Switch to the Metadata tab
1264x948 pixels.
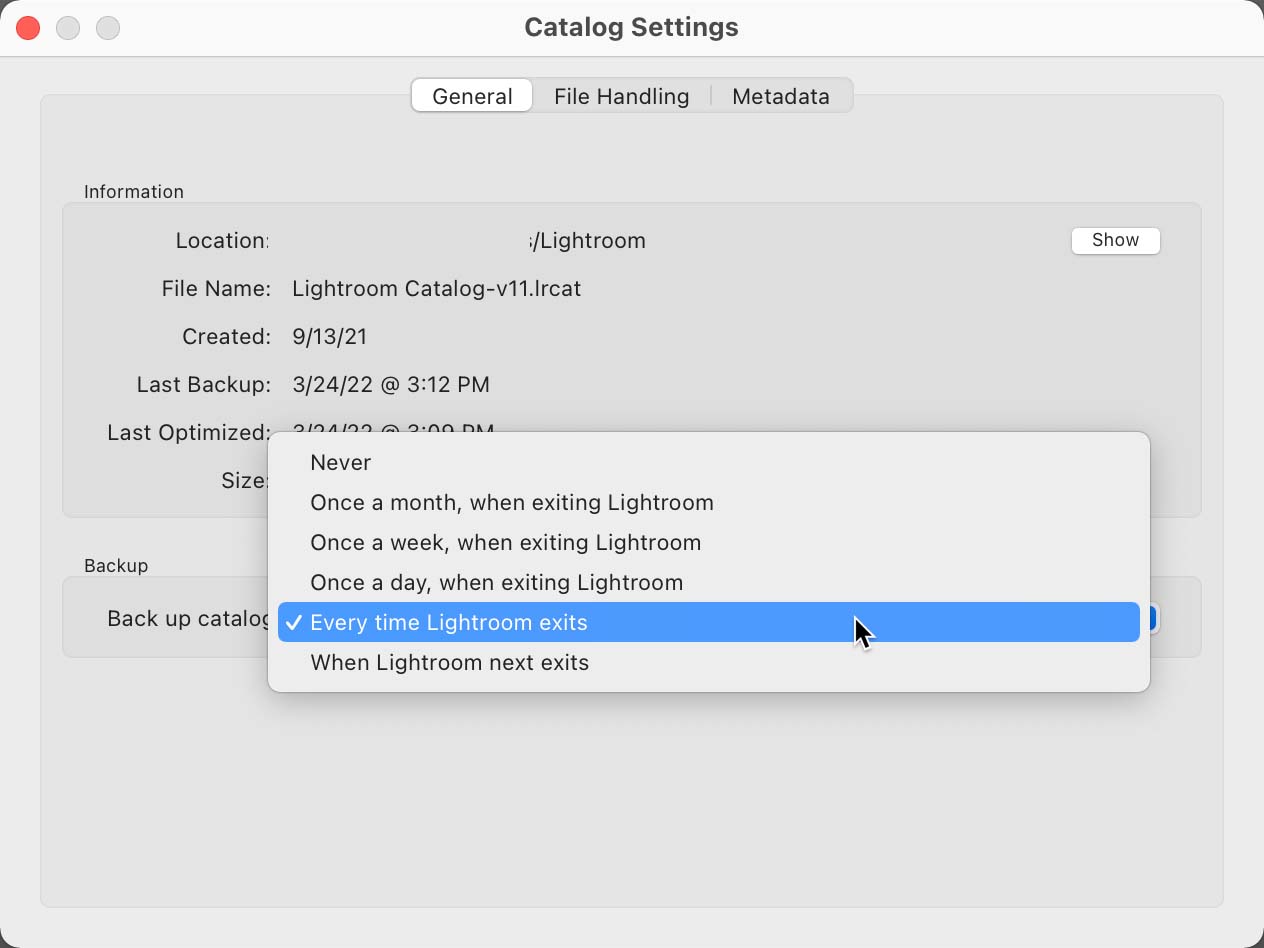781,96
